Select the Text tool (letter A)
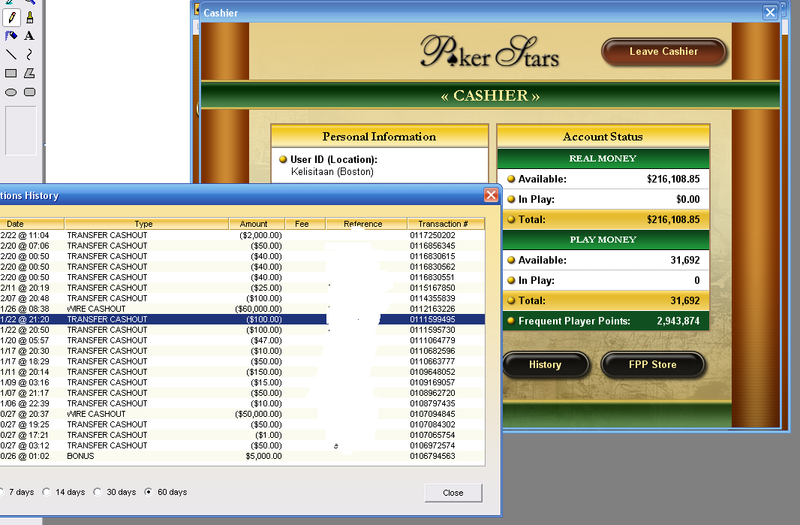This screenshot has width=800, height=525. pos(30,36)
